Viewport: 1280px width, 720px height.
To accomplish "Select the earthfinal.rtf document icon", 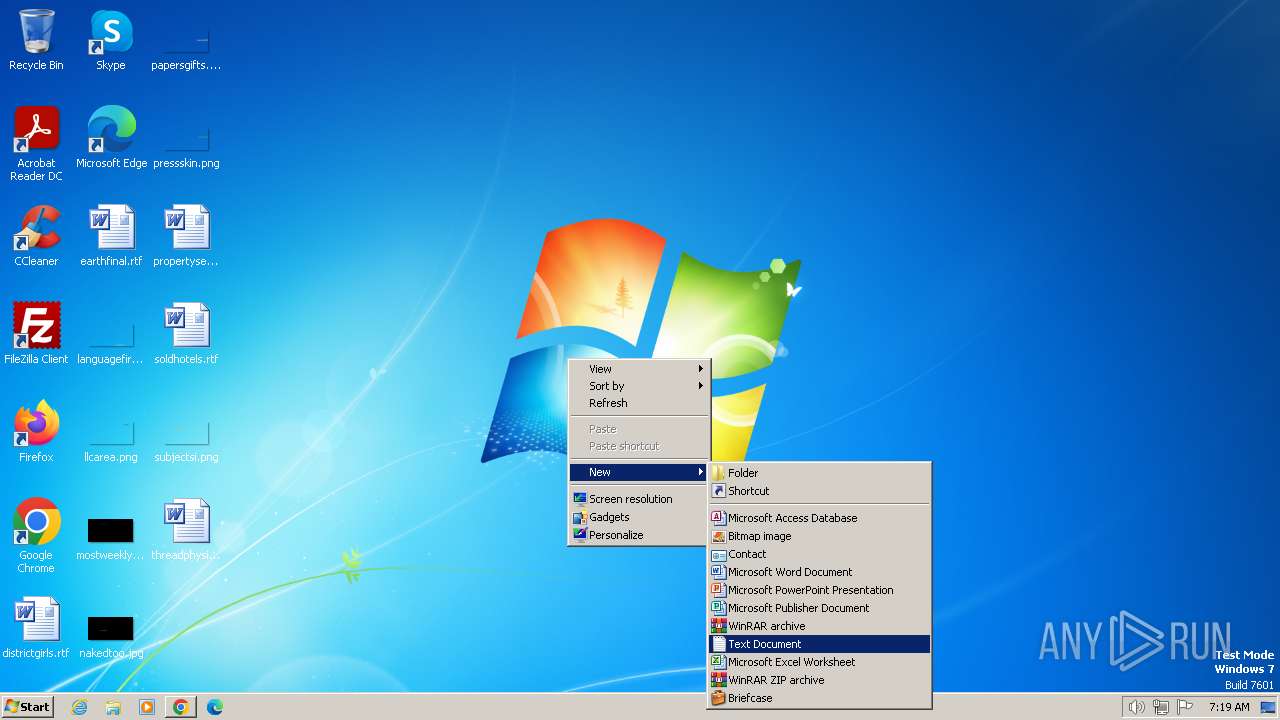I will pyautogui.click(x=111, y=235).
